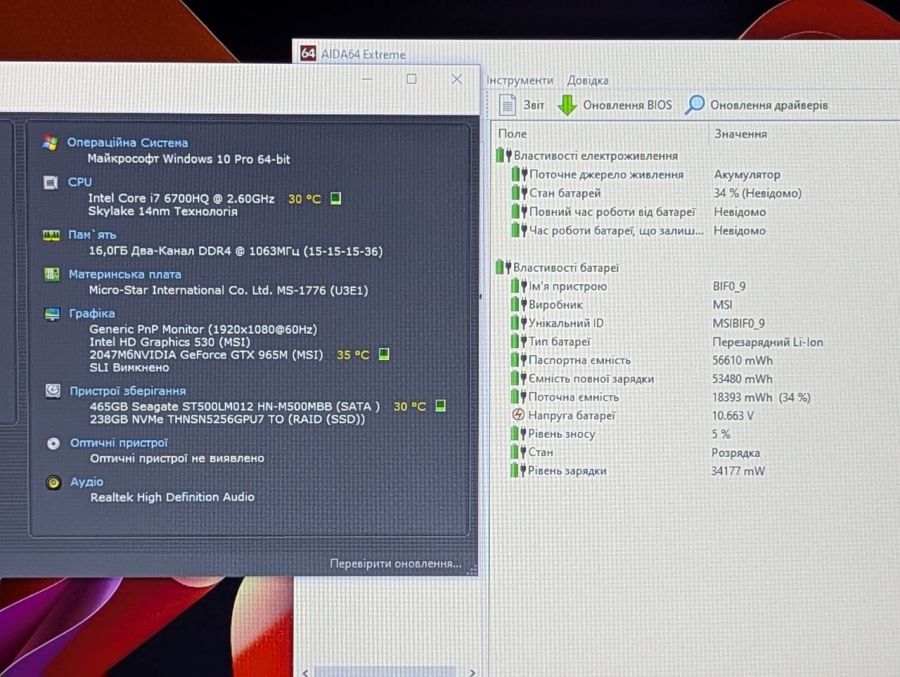Select the value 10.663 V
Screen dimensions: 900x677
[733, 416]
